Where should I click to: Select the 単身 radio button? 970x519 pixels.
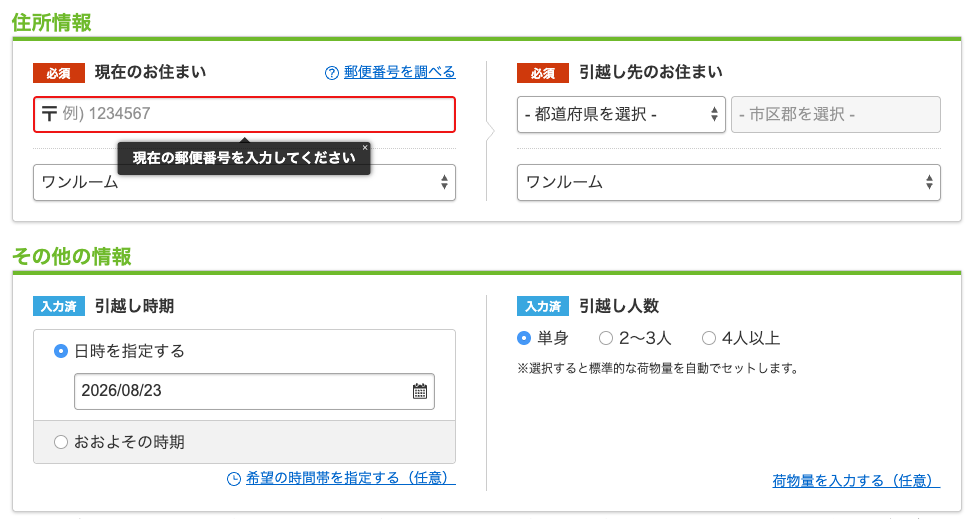click(524, 338)
